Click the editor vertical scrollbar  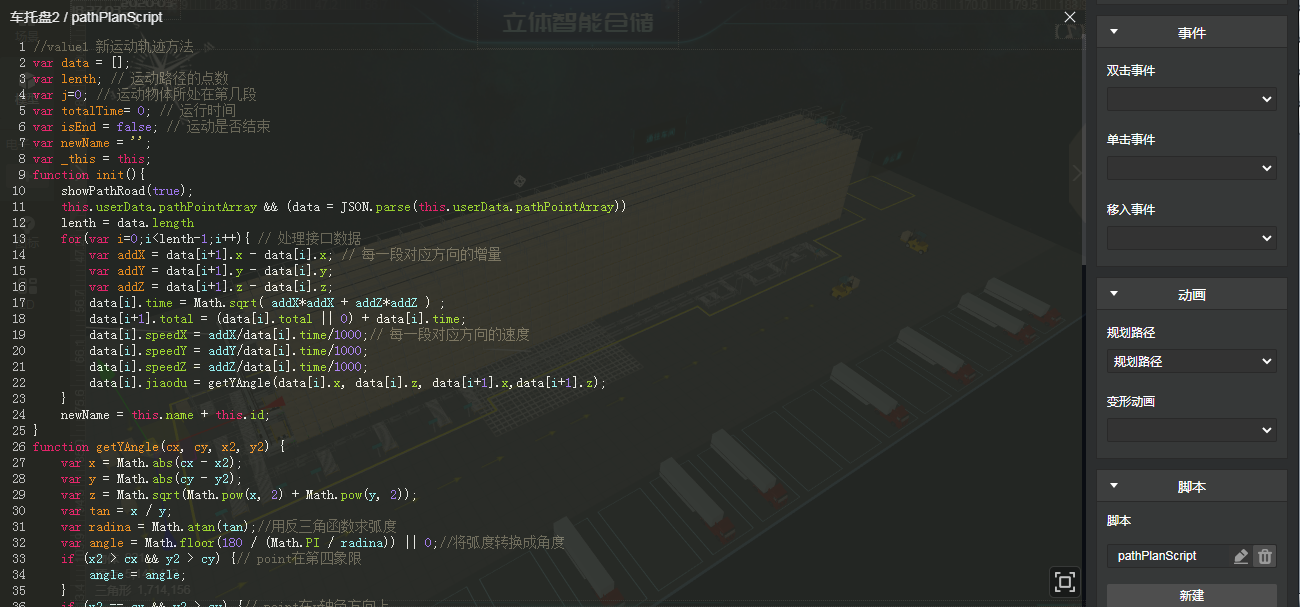click(x=1084, y=150)
